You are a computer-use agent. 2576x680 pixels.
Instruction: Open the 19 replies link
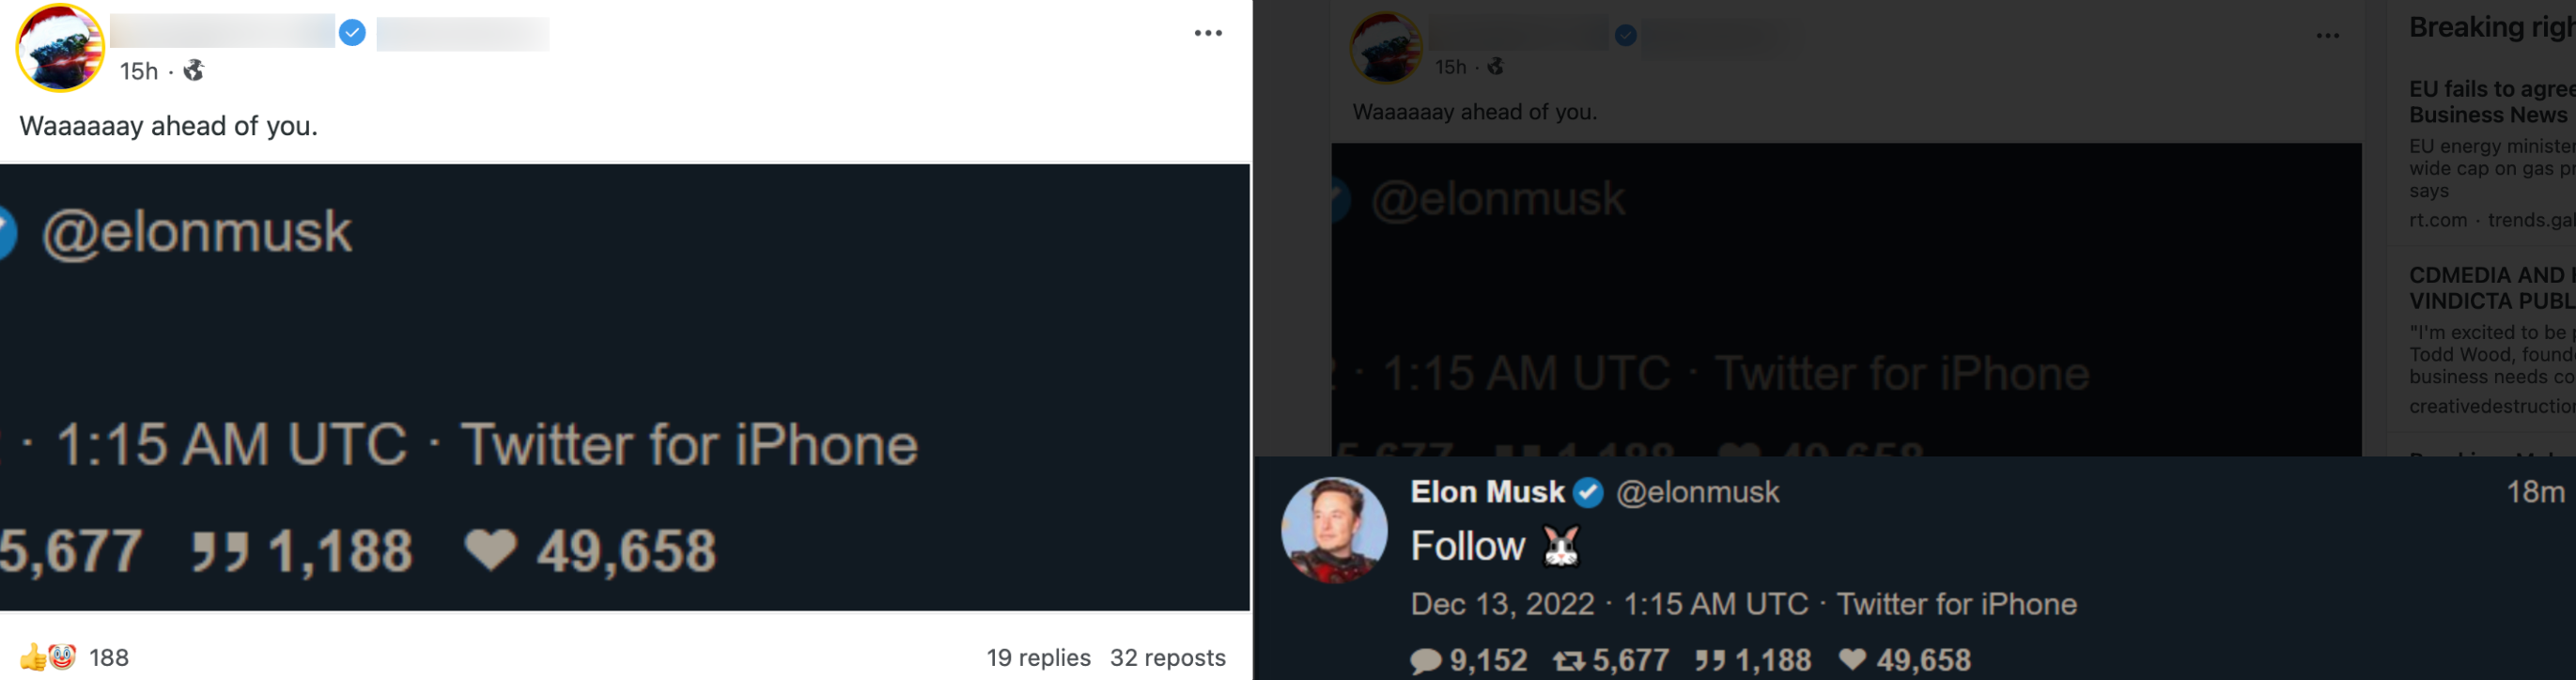point(1038,658)
